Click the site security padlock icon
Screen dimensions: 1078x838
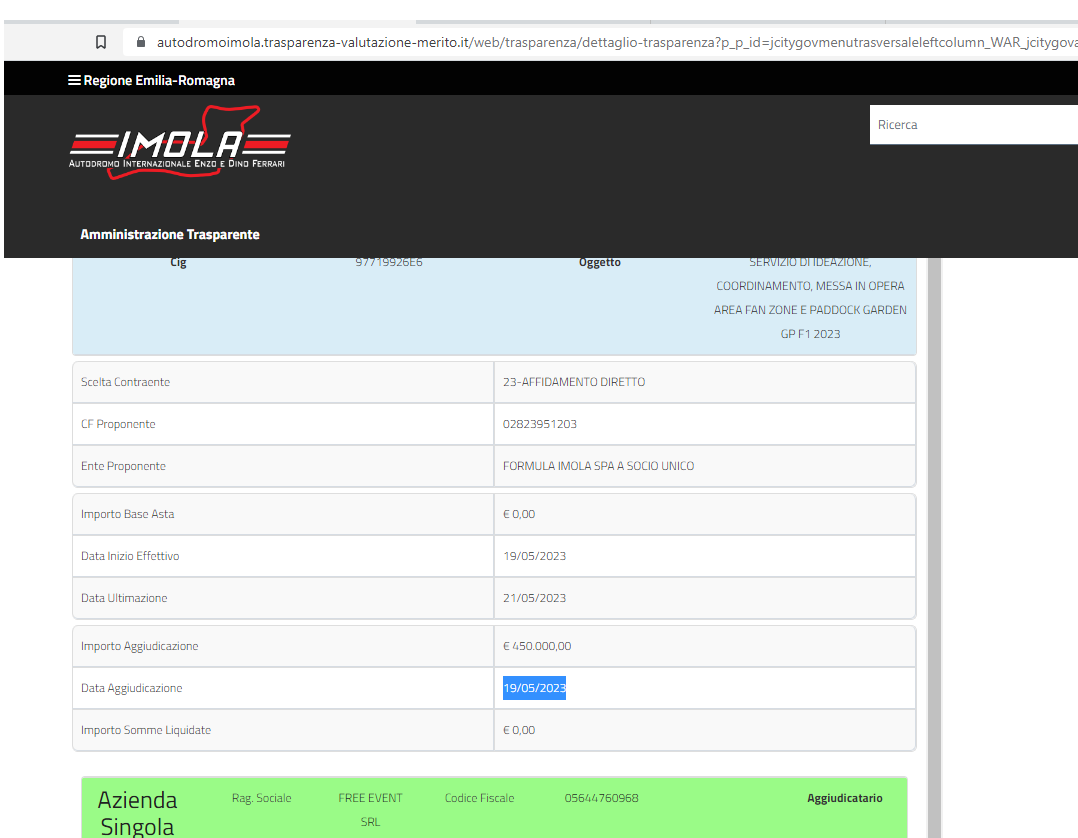(140, 42)
